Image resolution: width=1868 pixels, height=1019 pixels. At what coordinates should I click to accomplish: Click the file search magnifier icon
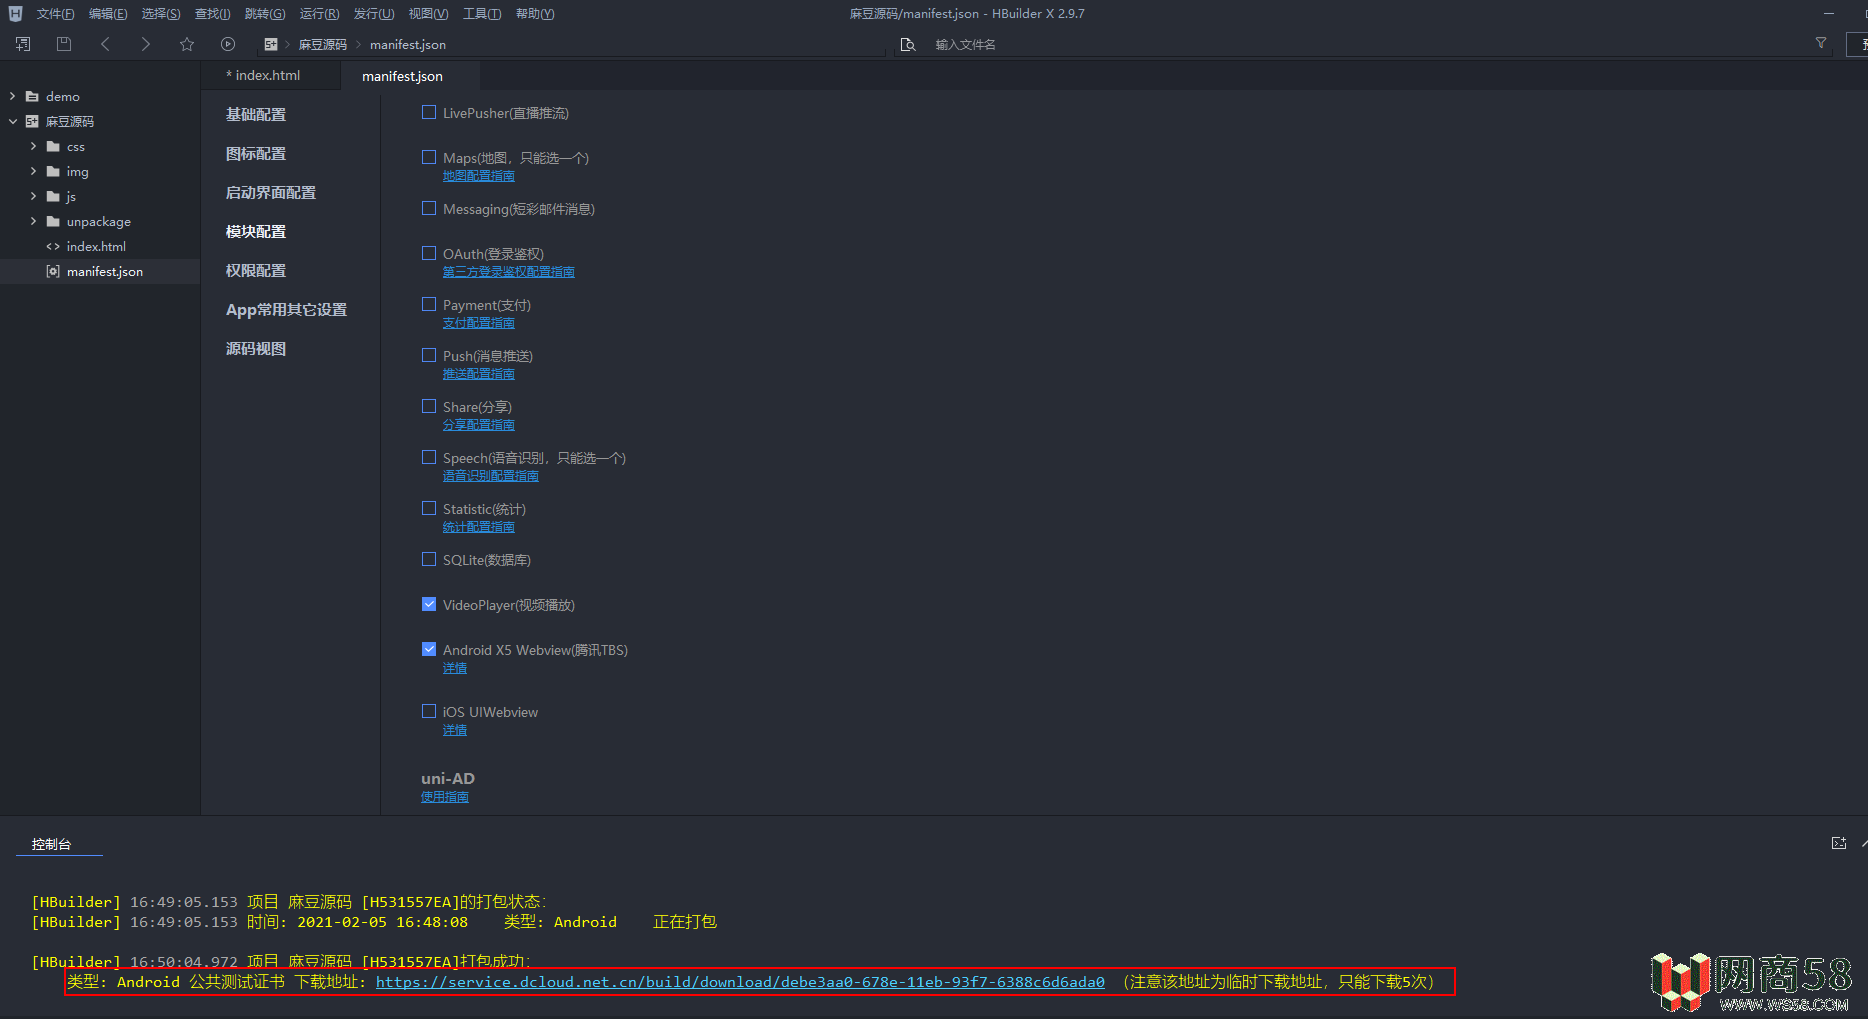click(x=908, y=44)
